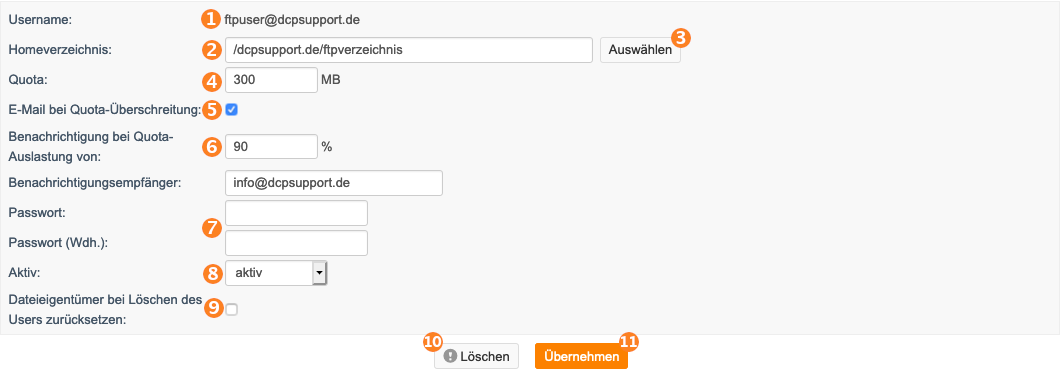Click the Auswählen button

click(x=640, y=50)
